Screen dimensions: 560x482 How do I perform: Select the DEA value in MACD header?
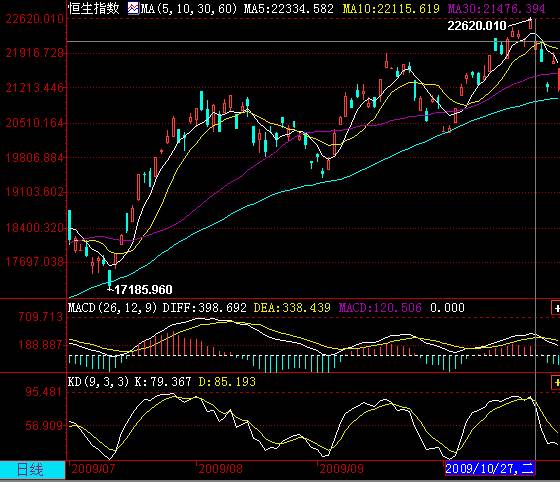pos(292,308)
